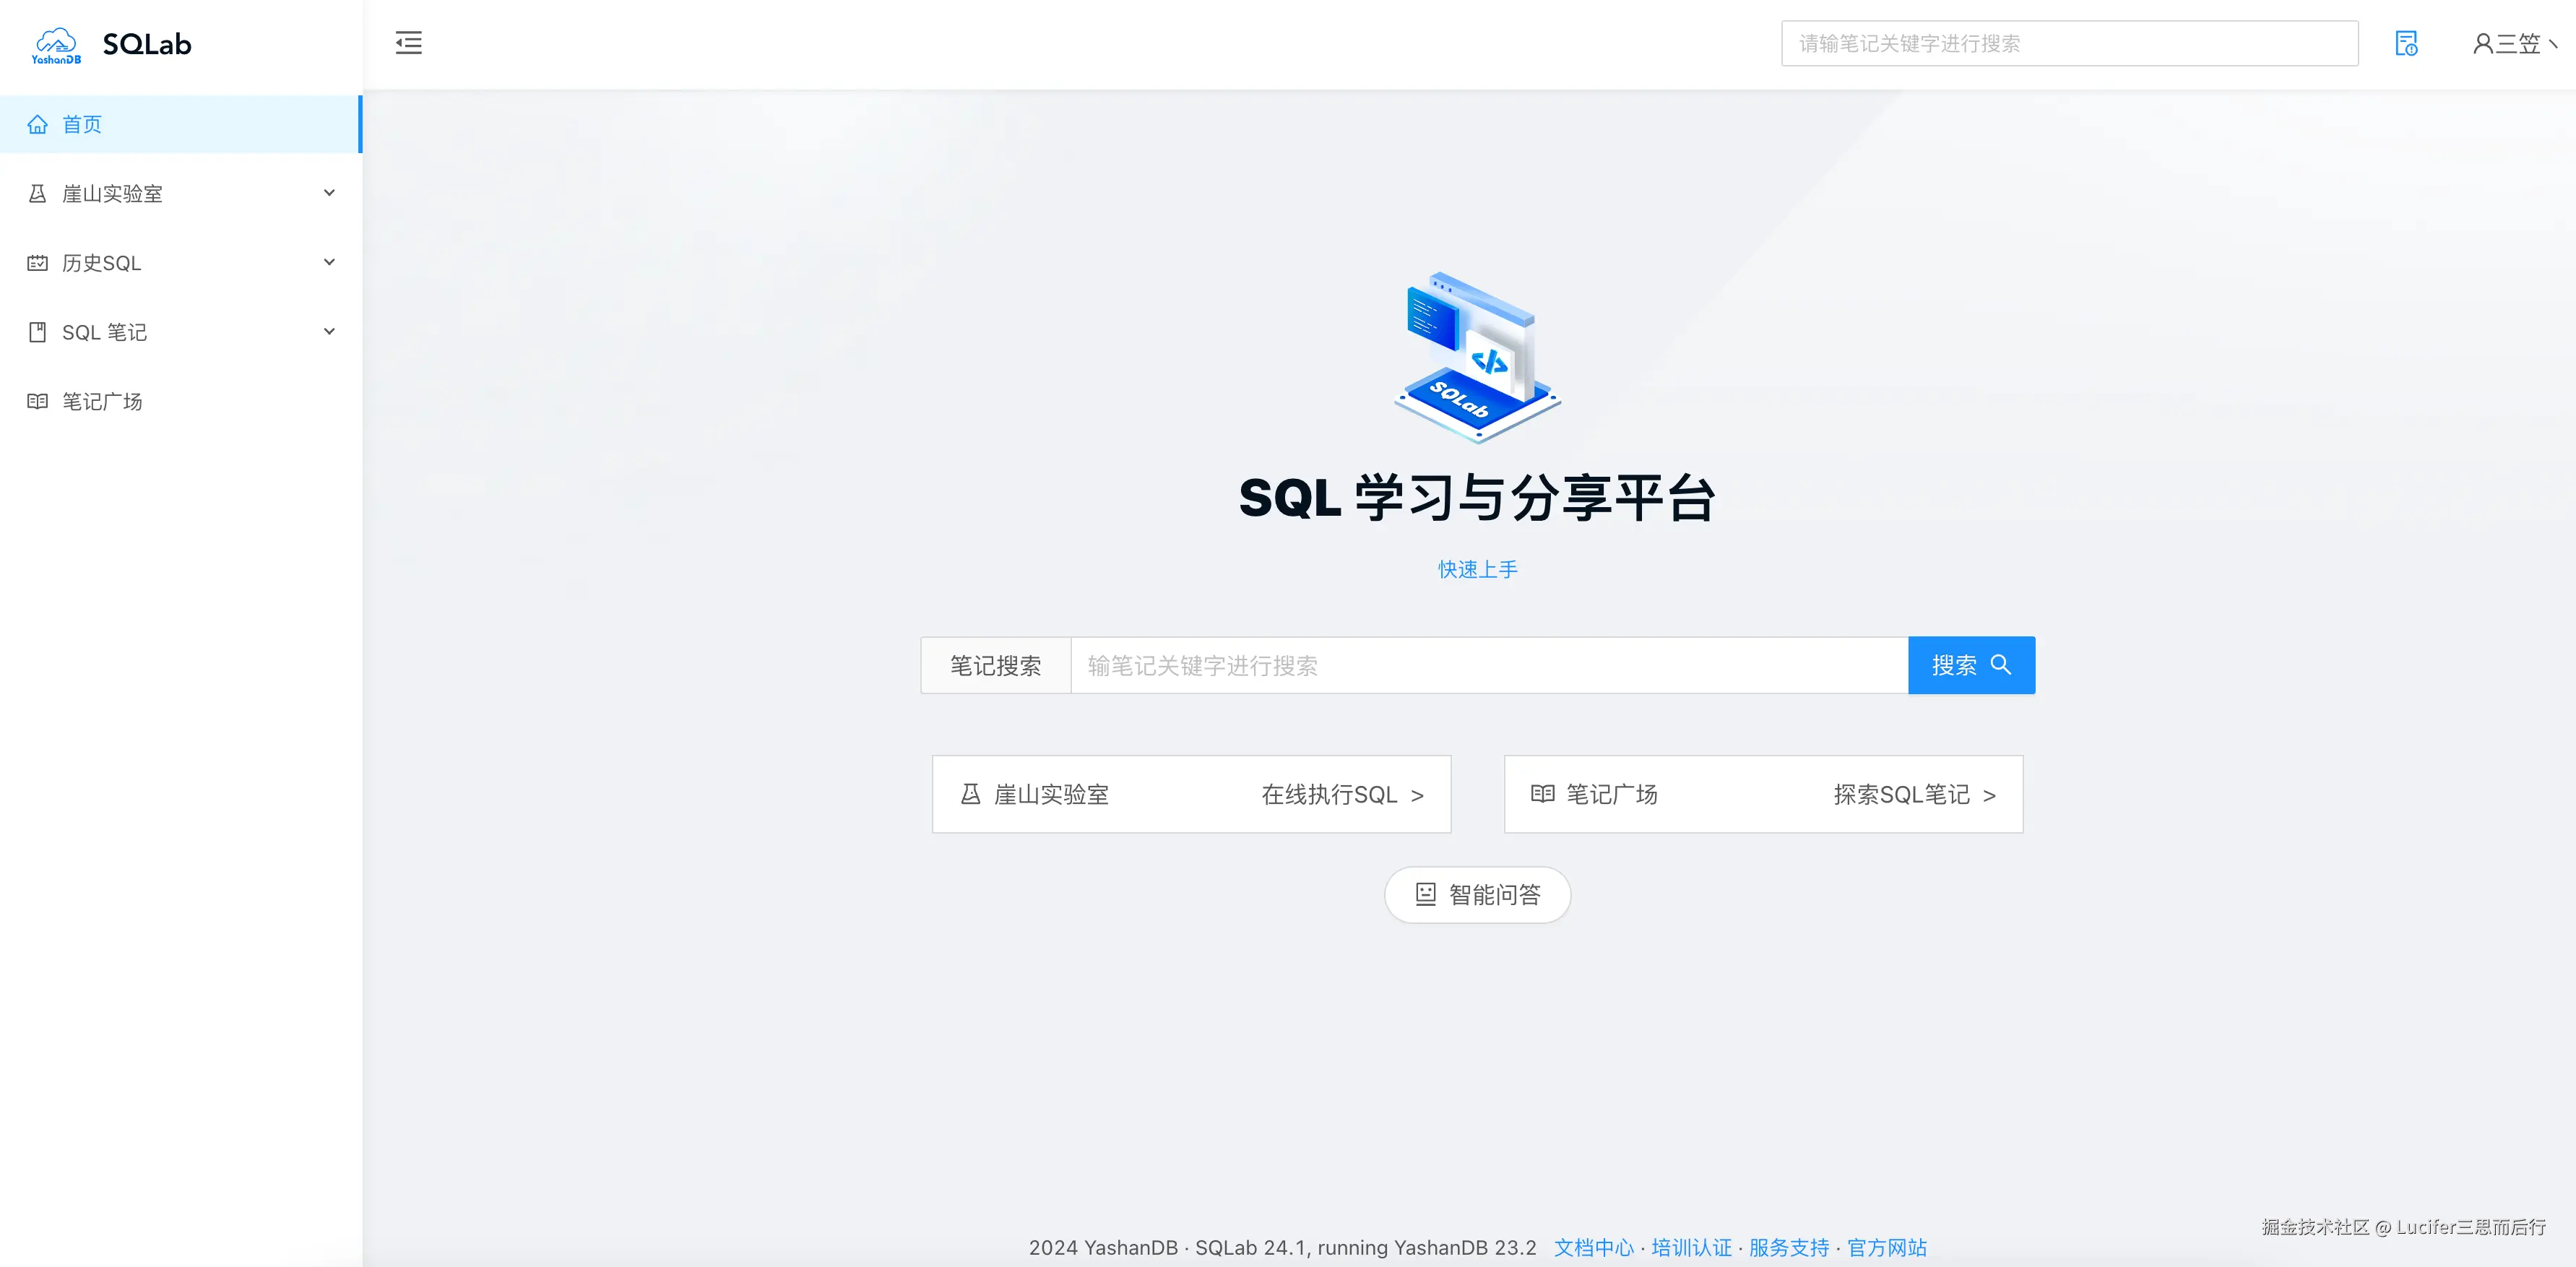Click the home icon beside 首页
This screenshot has height=1267, width=2576.
coord(38,124)
